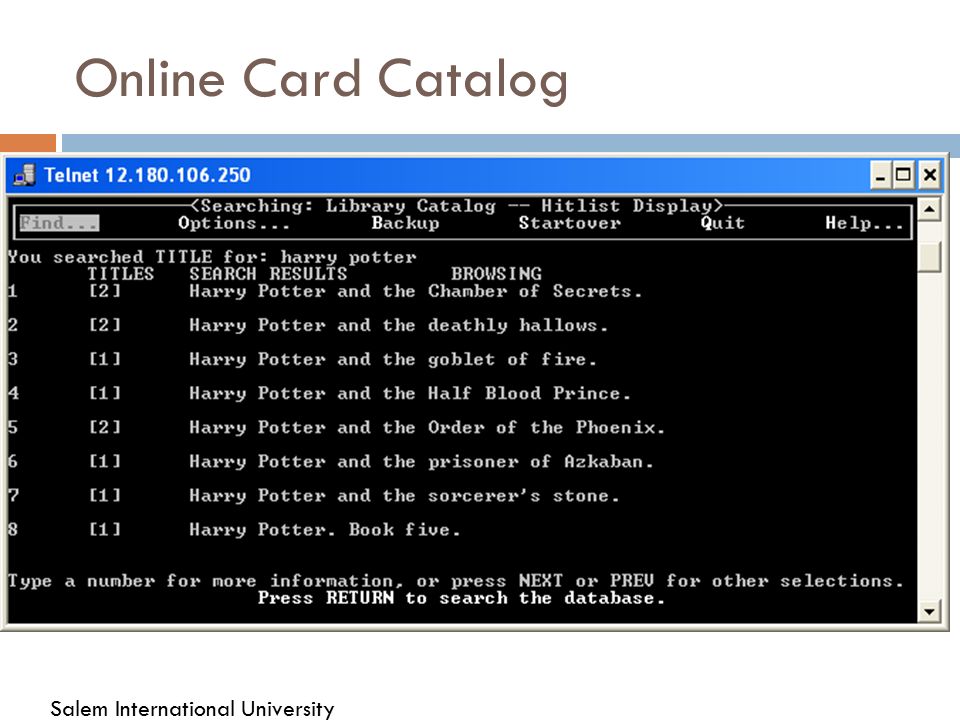Select 'Harry Potter and the Half Blood Prince.'
The width and height of the screenshot is (960, 720).
[410, 394]
